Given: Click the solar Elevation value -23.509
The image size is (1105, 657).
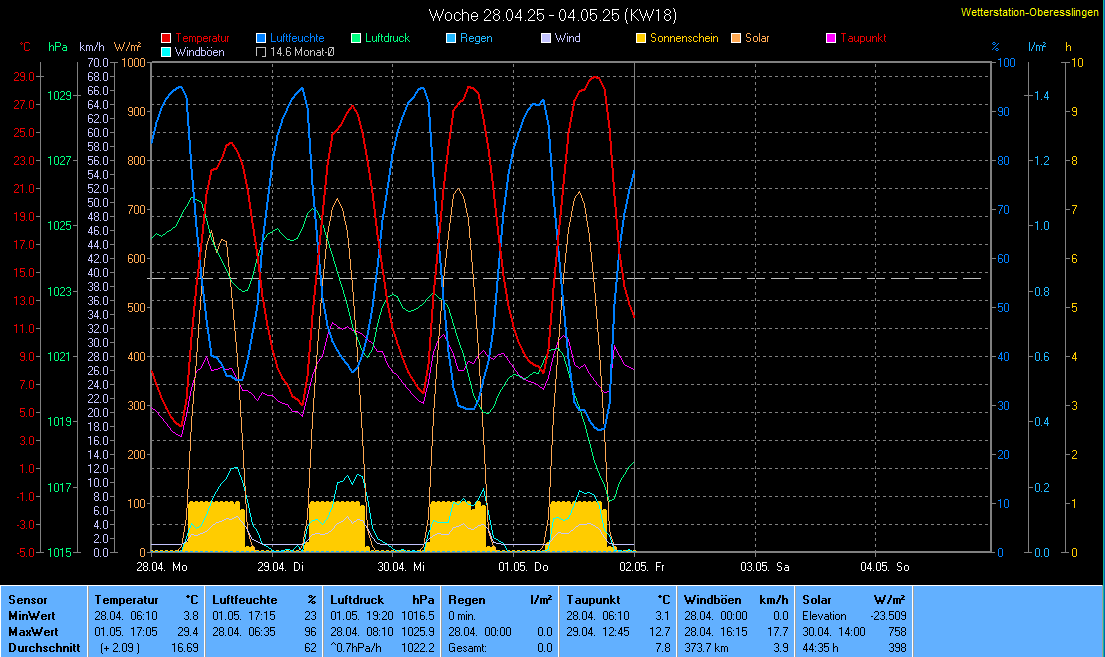Looking at the screenshot, I should pyautogui.click(x=888, y=616).
